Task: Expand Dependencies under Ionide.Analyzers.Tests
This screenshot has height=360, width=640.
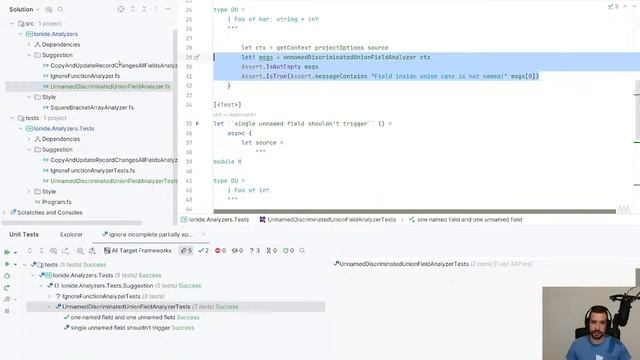Action: 29,139
